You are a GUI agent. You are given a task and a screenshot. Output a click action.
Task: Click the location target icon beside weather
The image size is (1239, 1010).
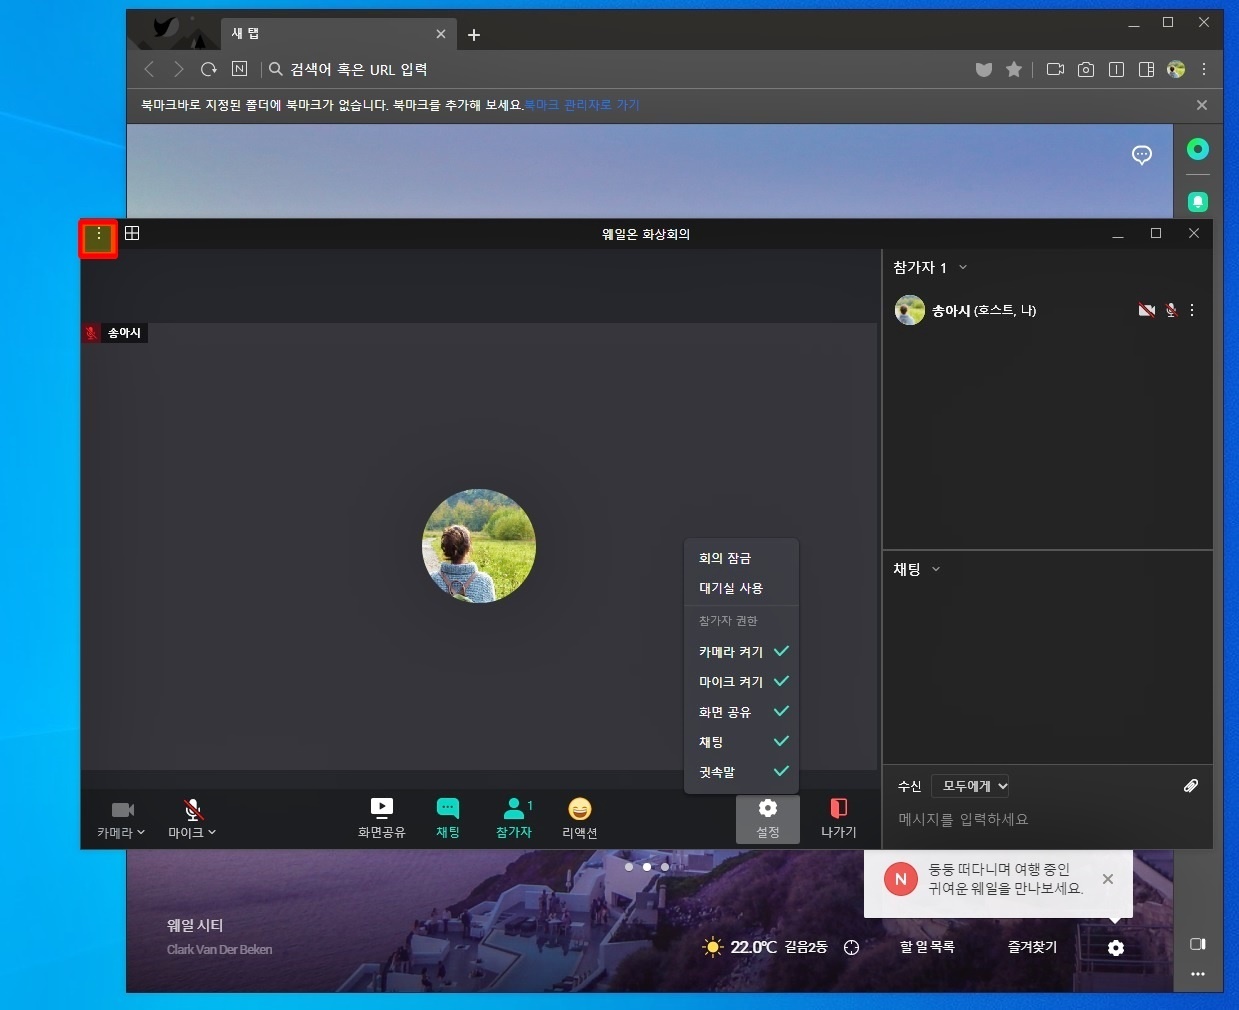coord(851,947)
